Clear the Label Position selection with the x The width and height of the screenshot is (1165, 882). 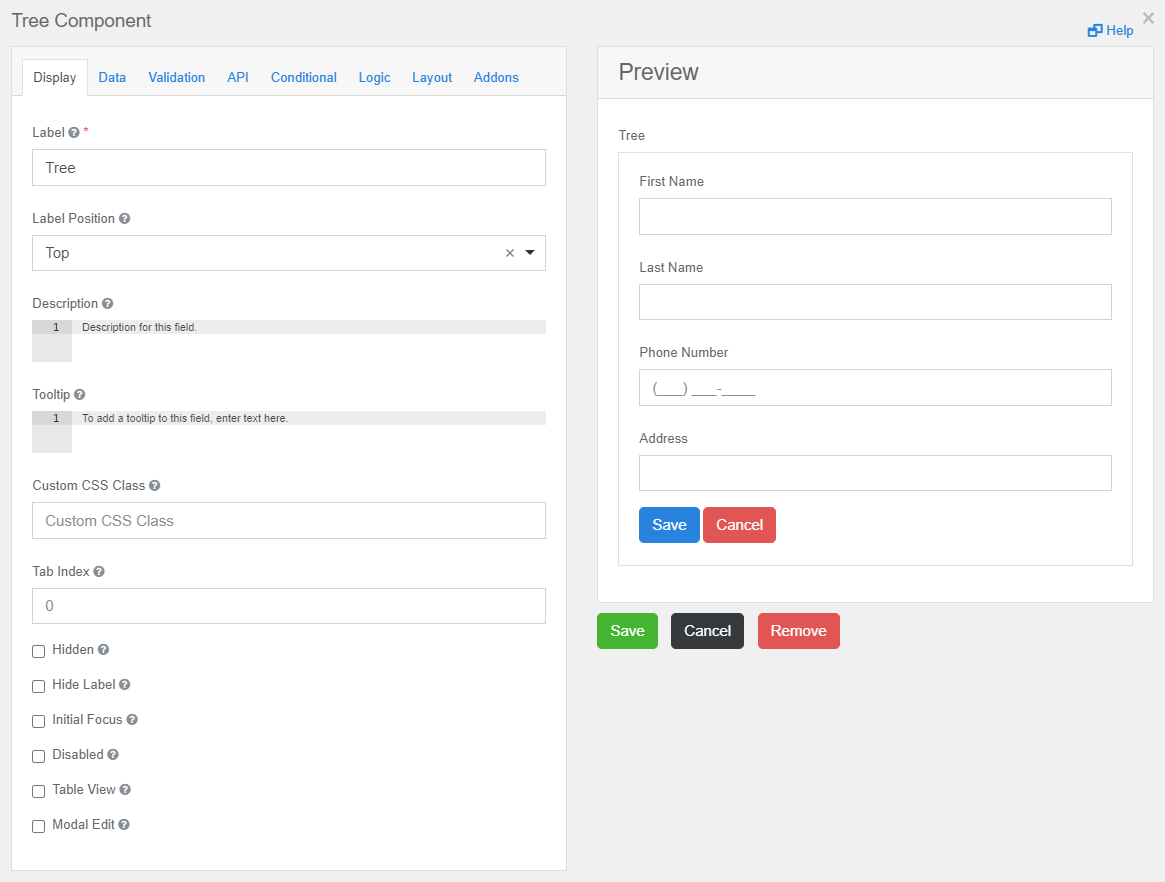[x=510, y=253]
